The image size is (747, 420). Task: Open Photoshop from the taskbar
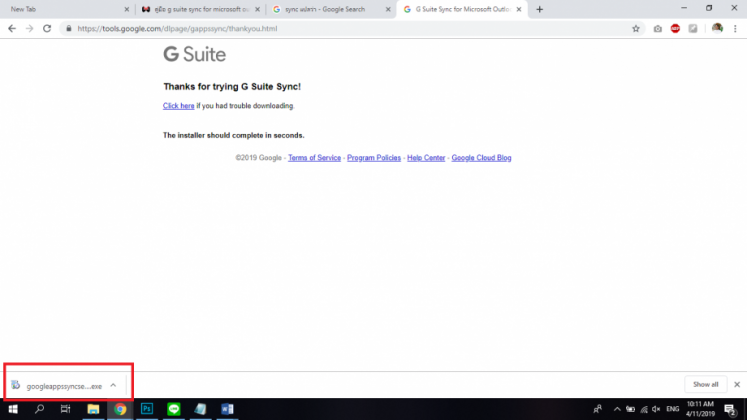point(146,409)
